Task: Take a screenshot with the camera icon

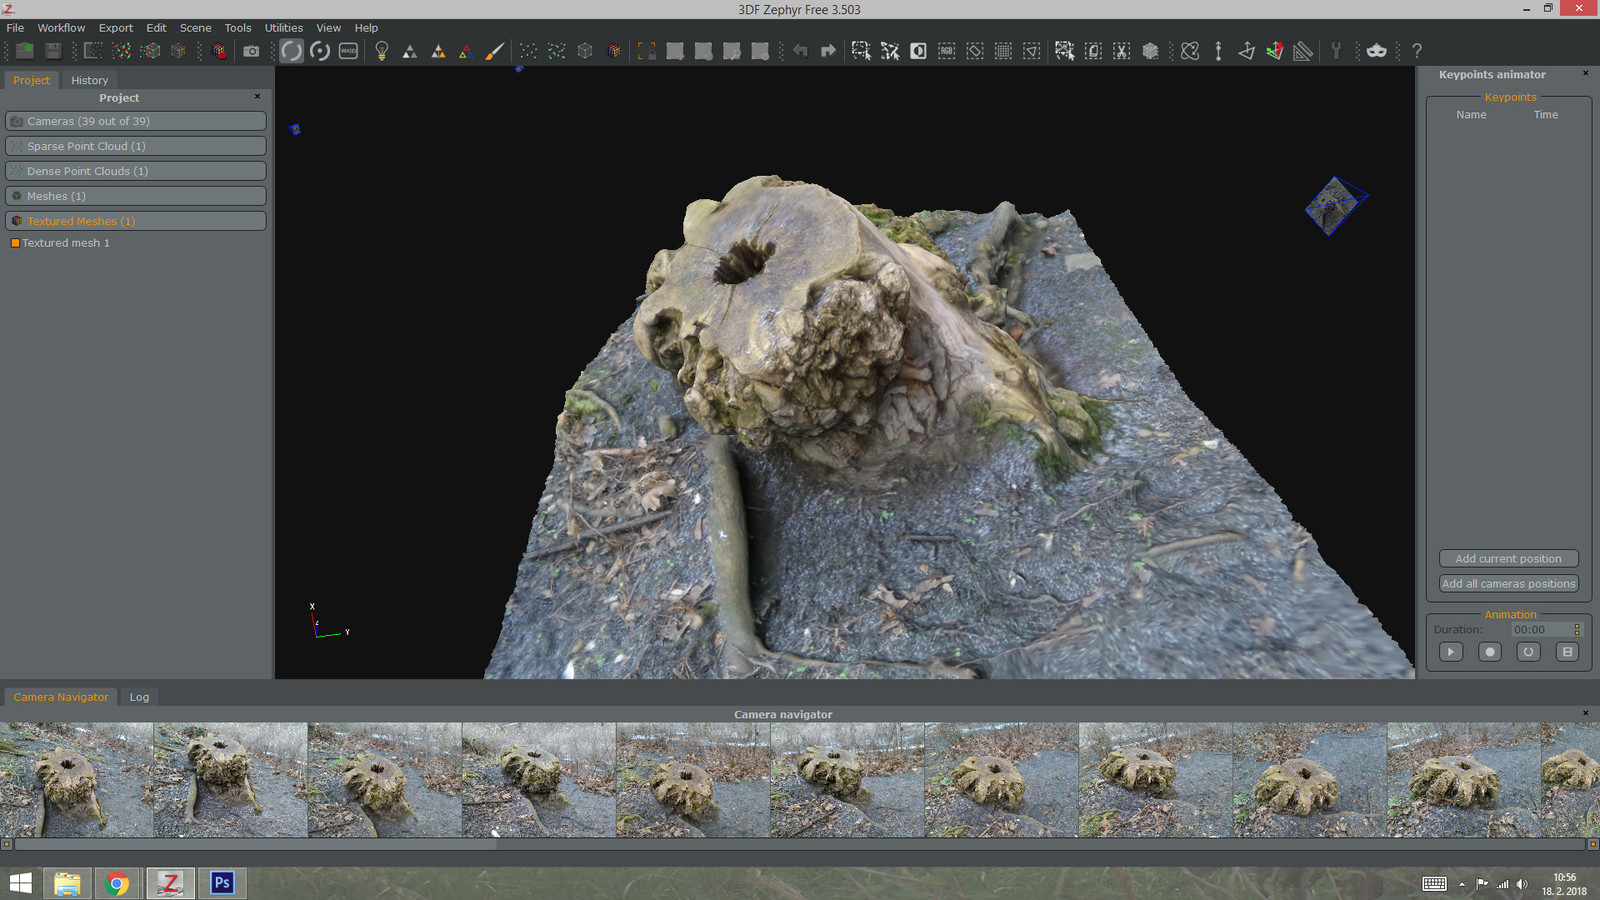Action: pyautogui.click(x=252, y=50)
